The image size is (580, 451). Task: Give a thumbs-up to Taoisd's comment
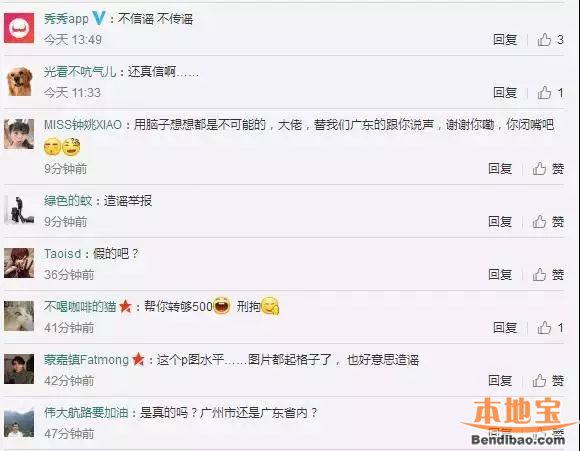pos(548,275)
